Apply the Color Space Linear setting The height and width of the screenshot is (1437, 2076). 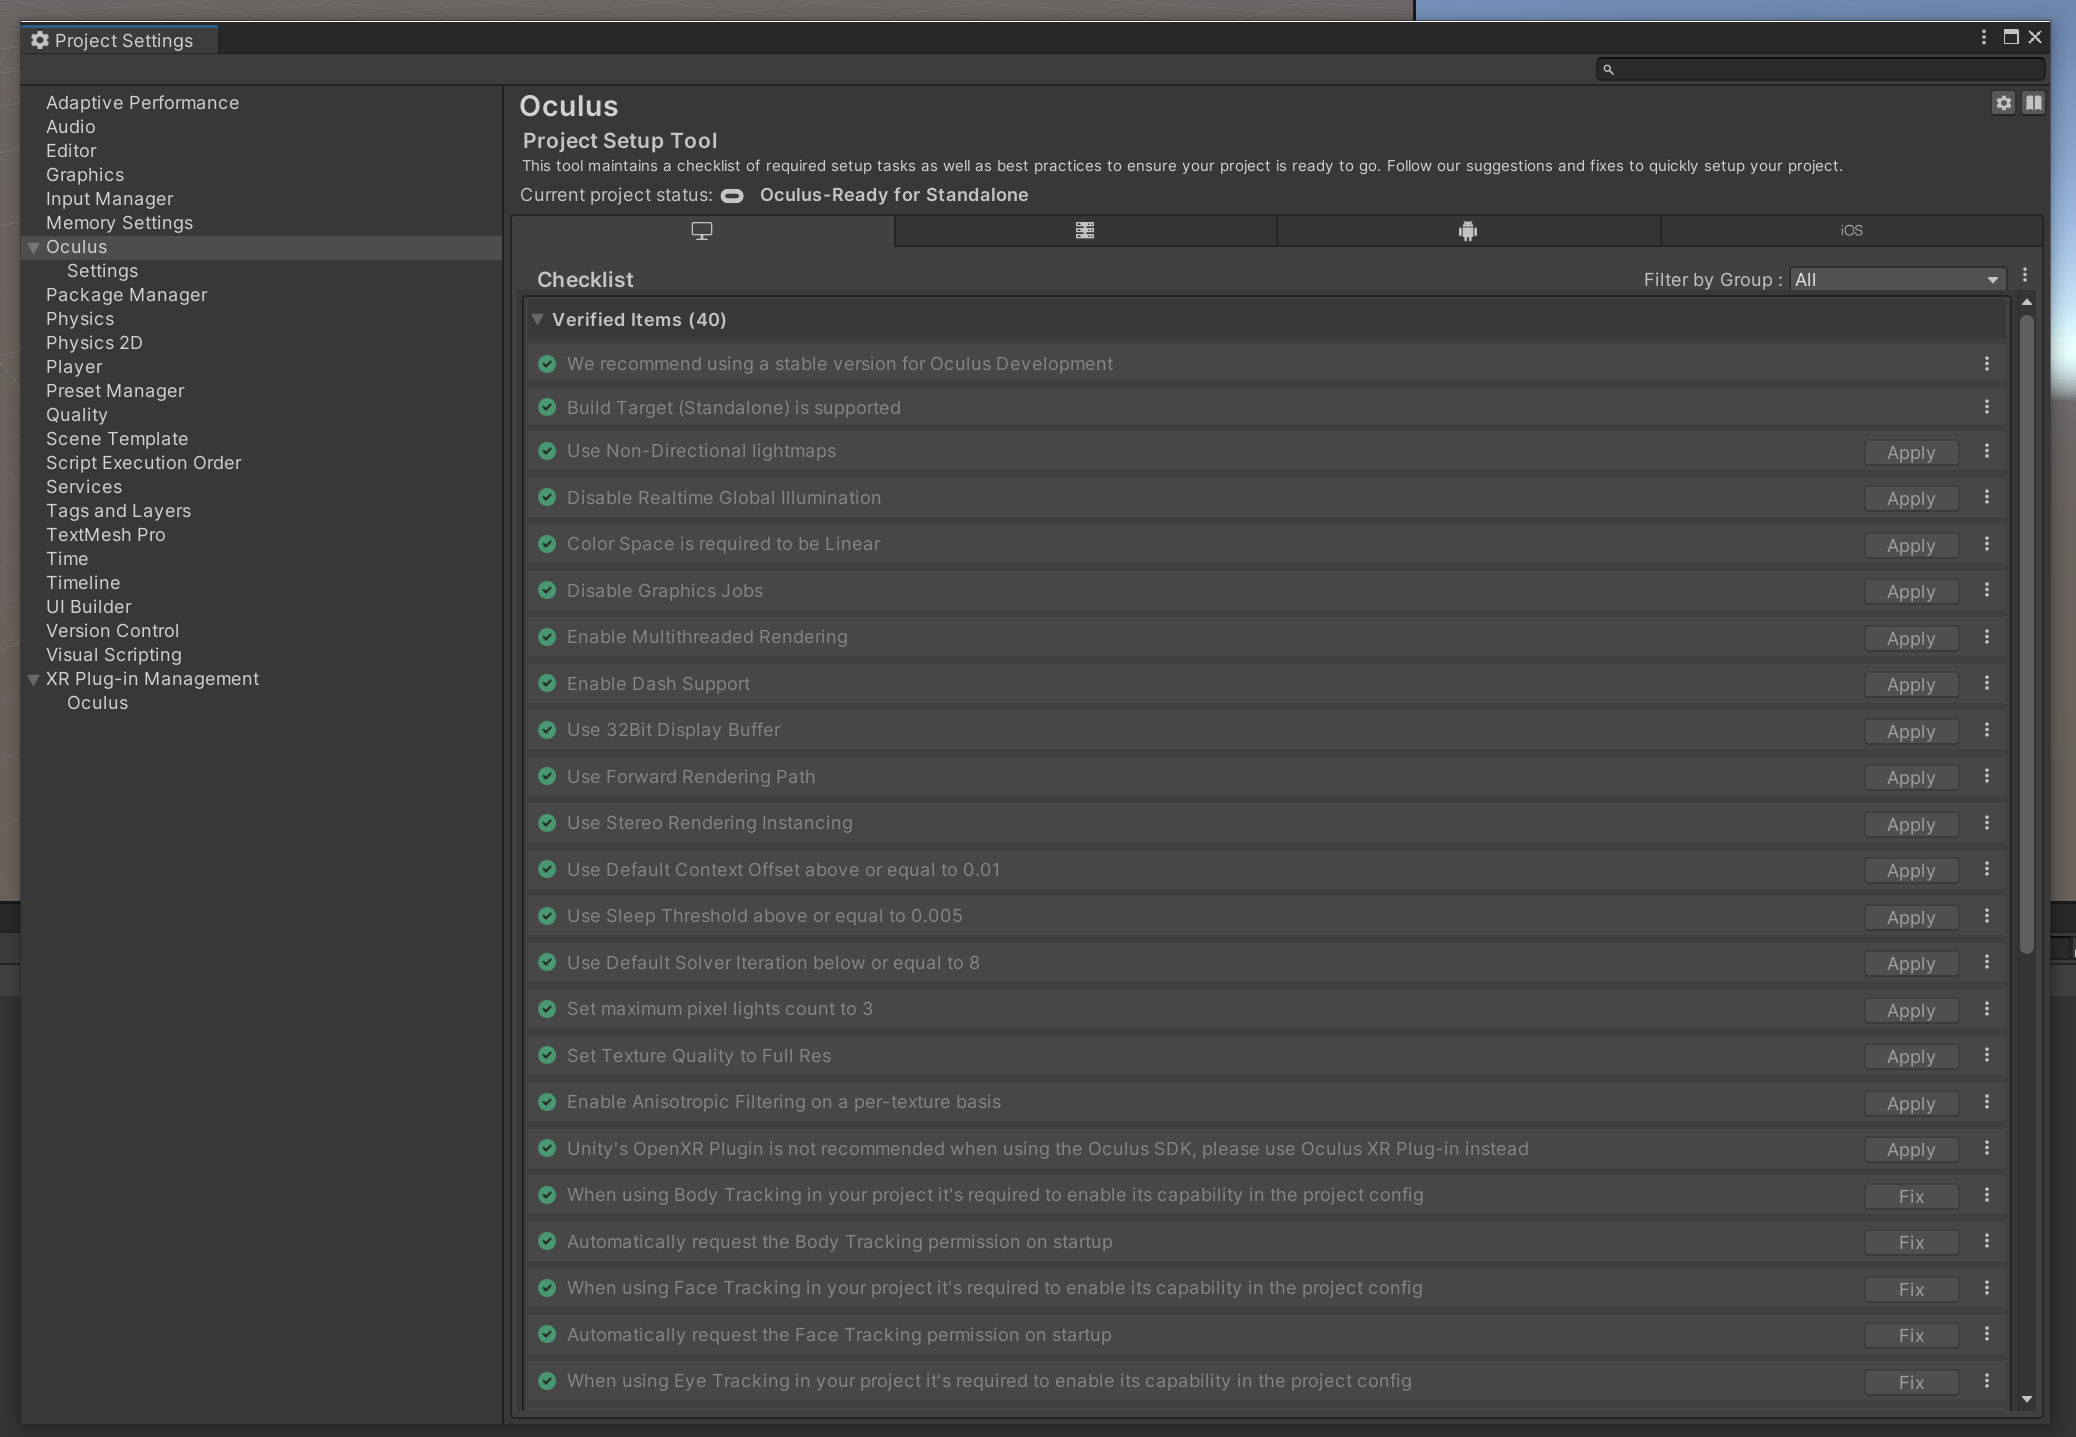[x=1910, y=546]
